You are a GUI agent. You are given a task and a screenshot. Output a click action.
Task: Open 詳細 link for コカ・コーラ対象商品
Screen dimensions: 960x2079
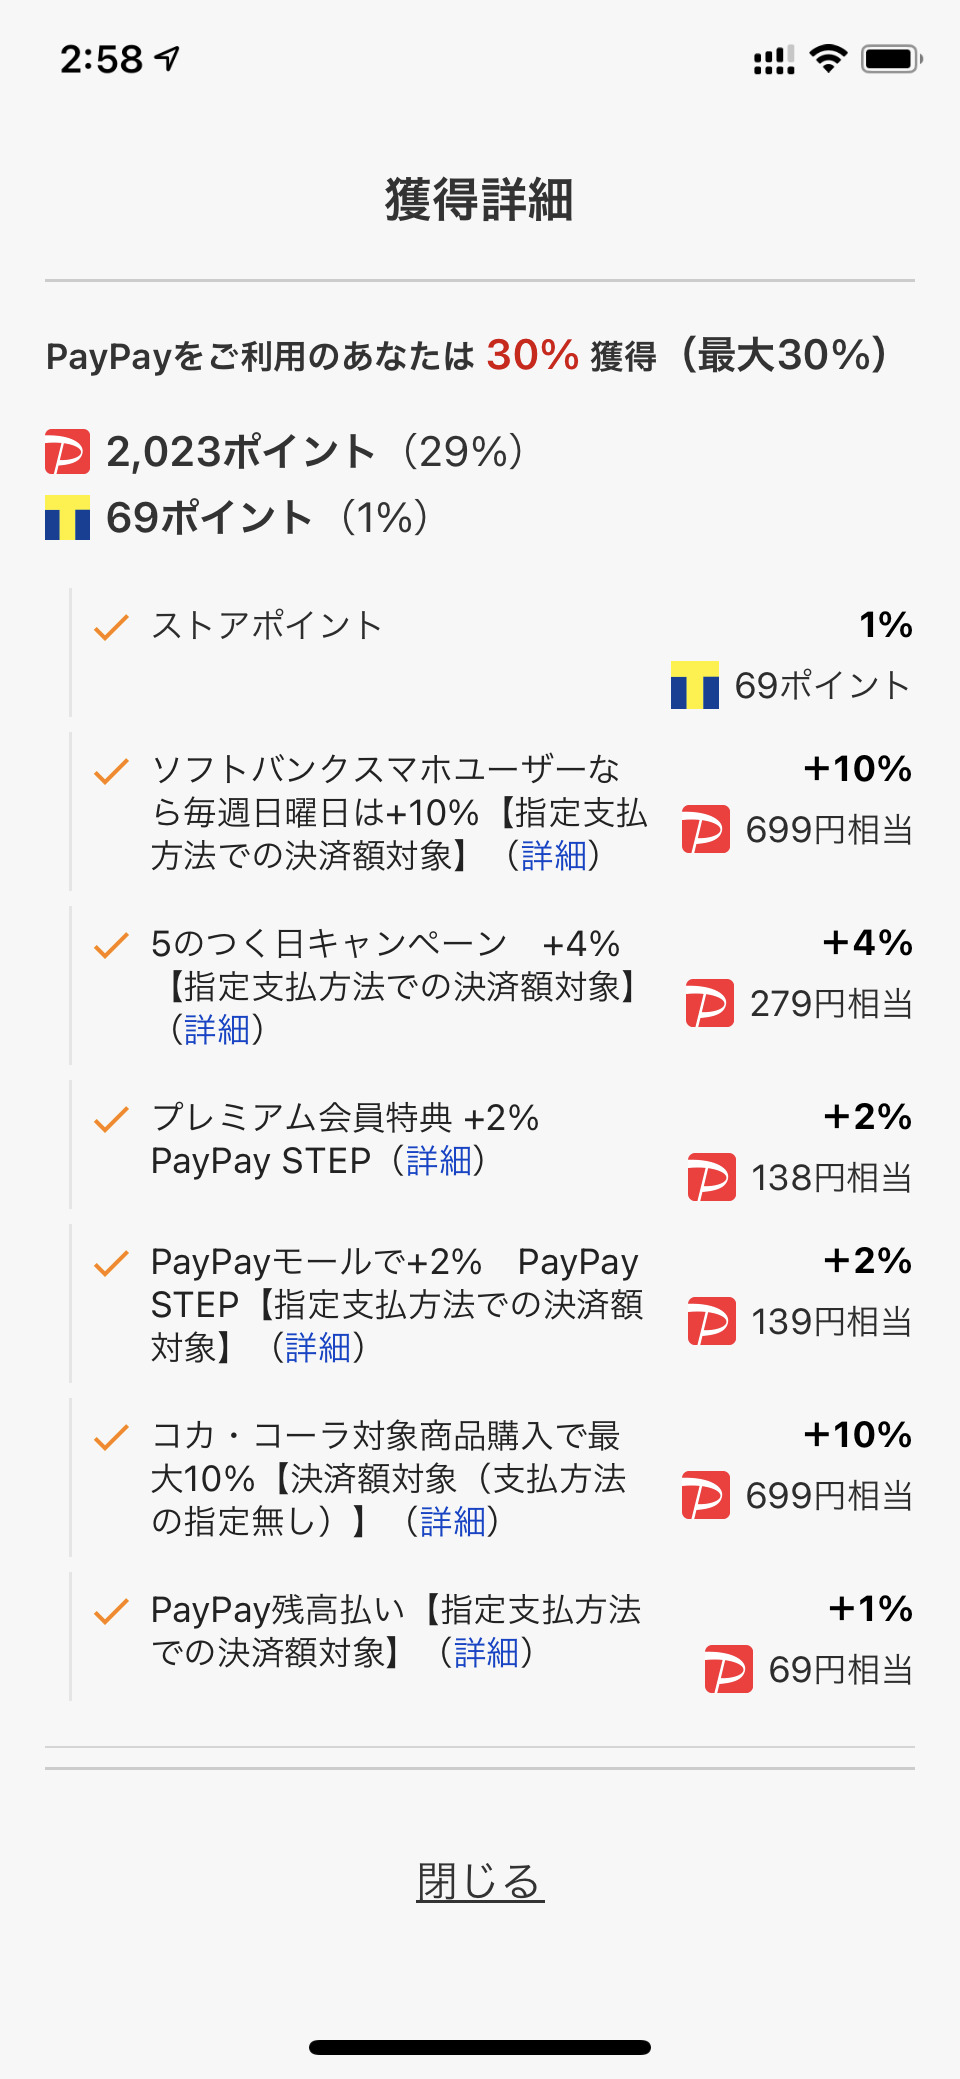pos(452,1522)
